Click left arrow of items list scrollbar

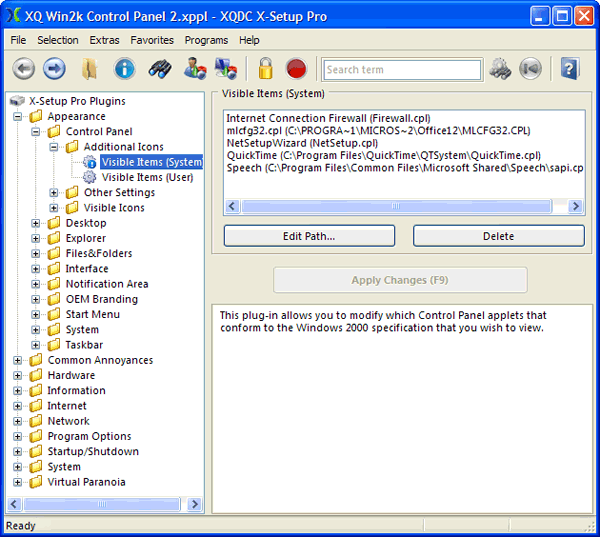tap(232, 206)
